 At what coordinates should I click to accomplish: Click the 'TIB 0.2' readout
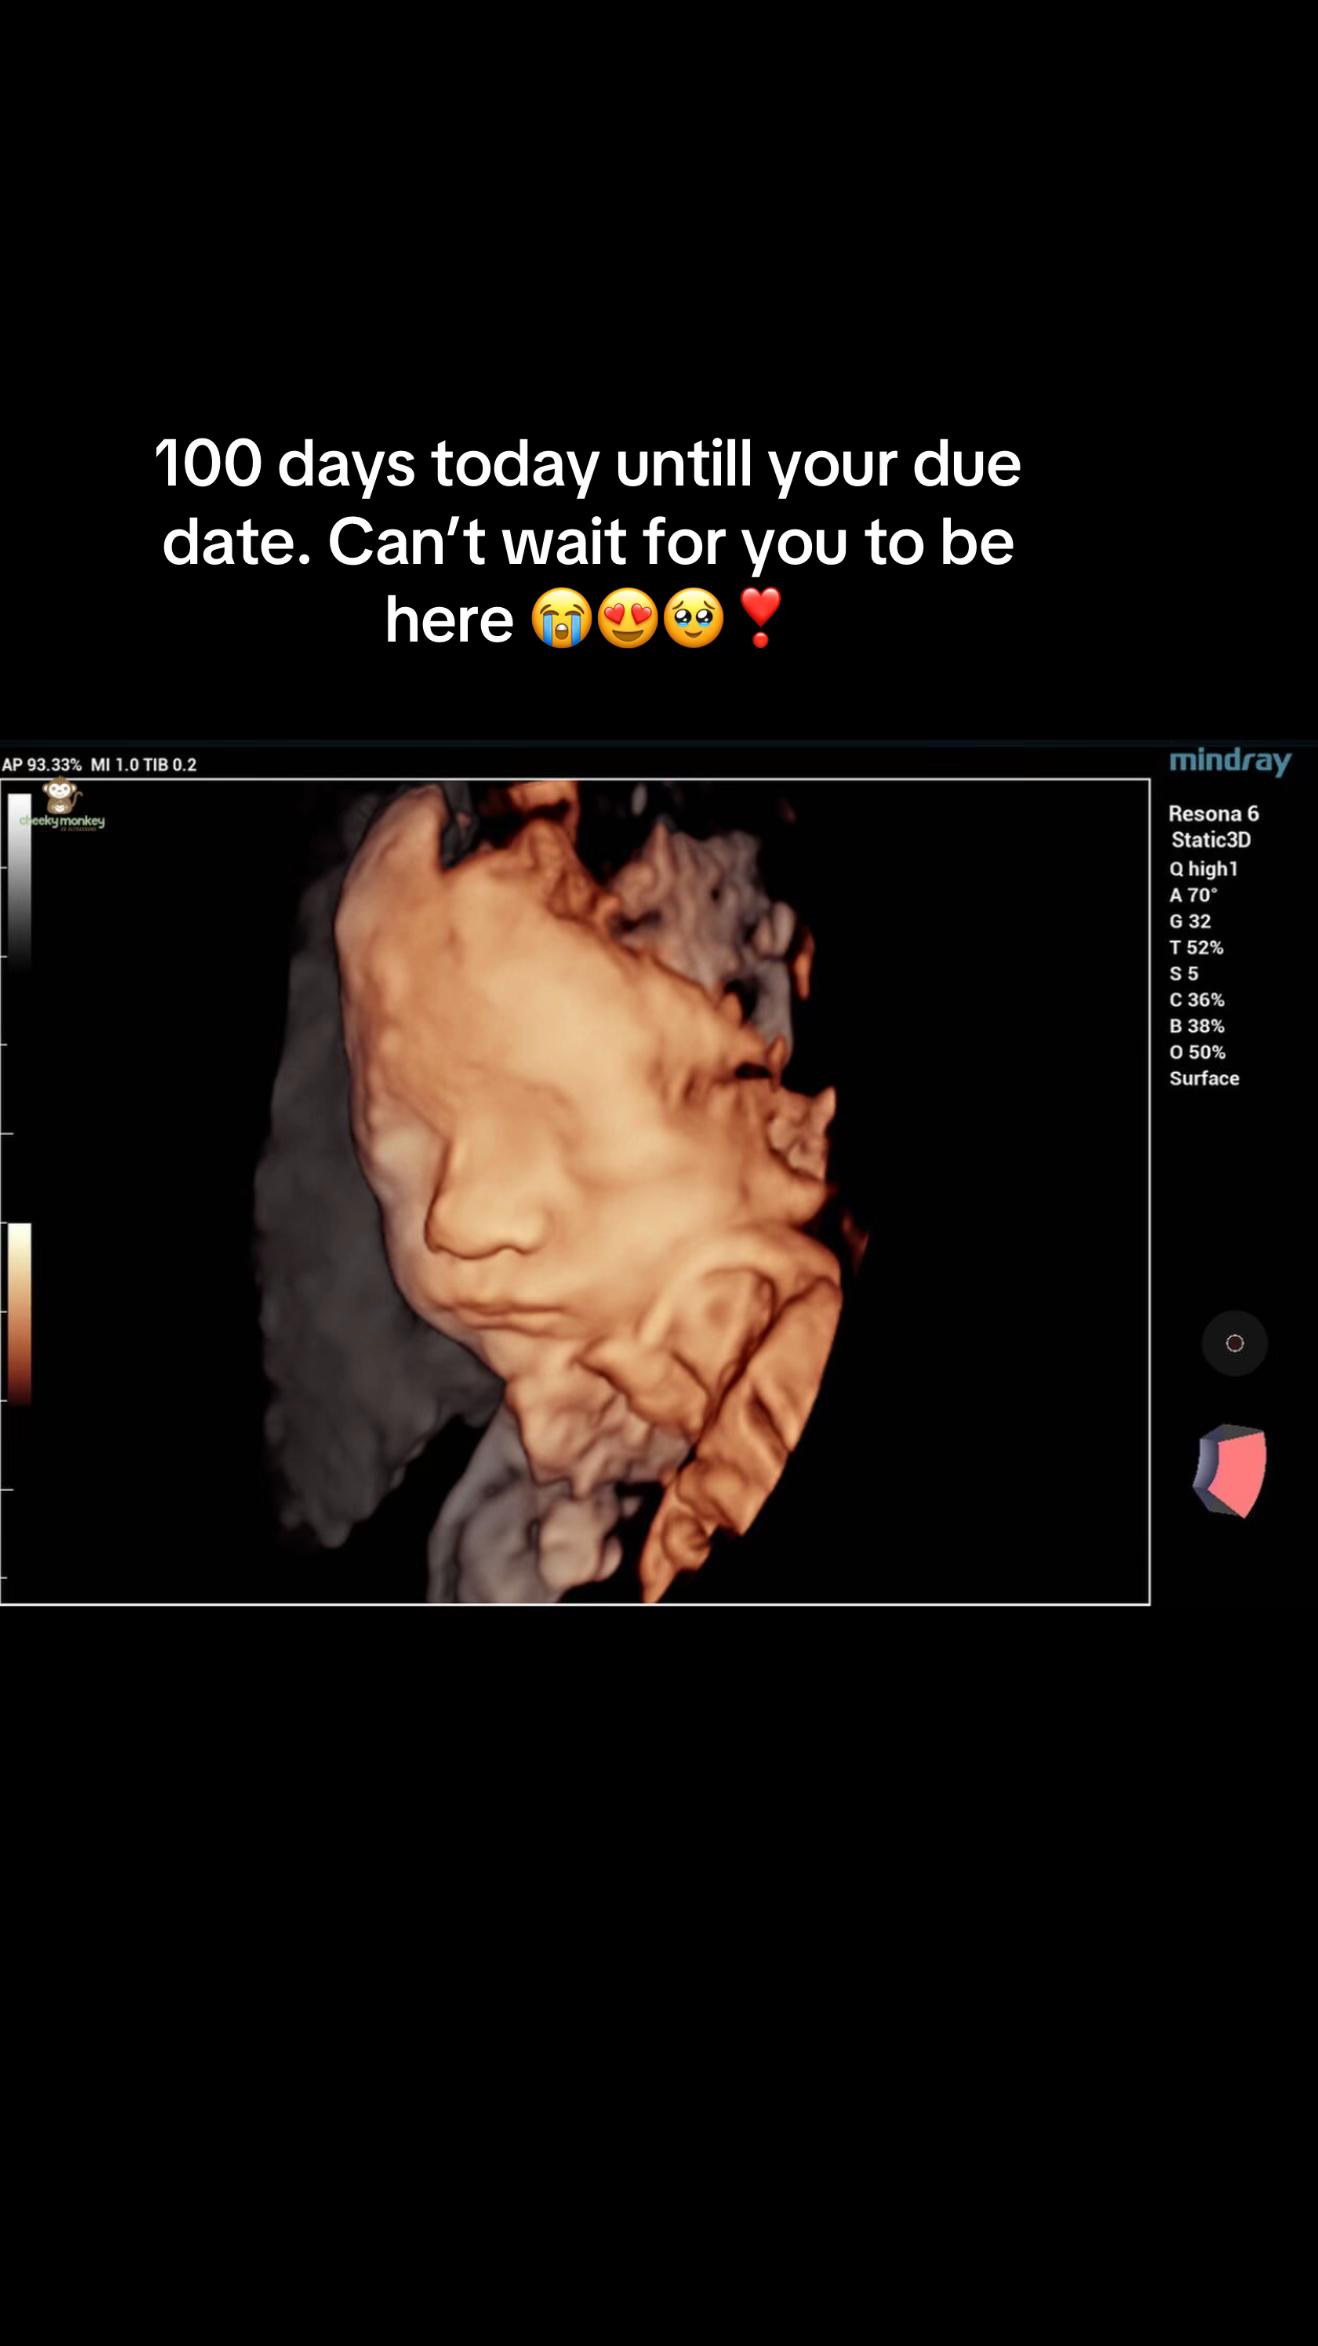click(x=170, y=765)
